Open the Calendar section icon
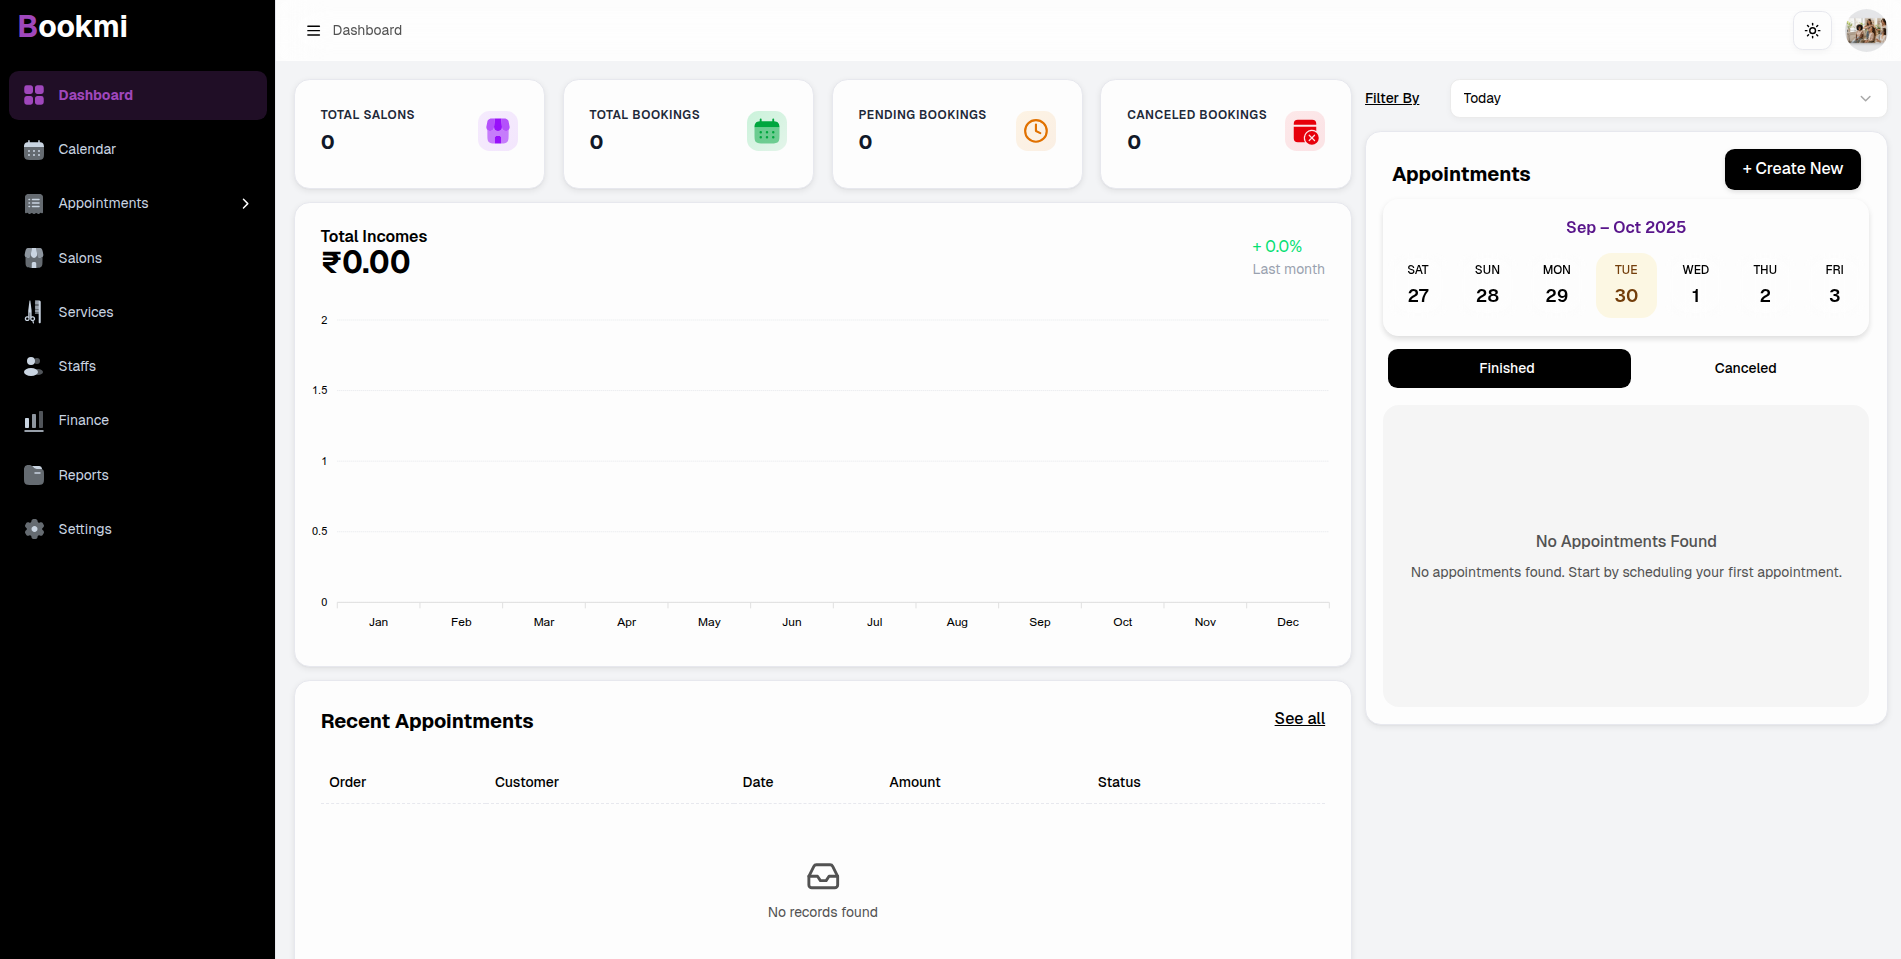Viewport: 1901px width, 959px height. pyautogui.click(x=34, y=149)
